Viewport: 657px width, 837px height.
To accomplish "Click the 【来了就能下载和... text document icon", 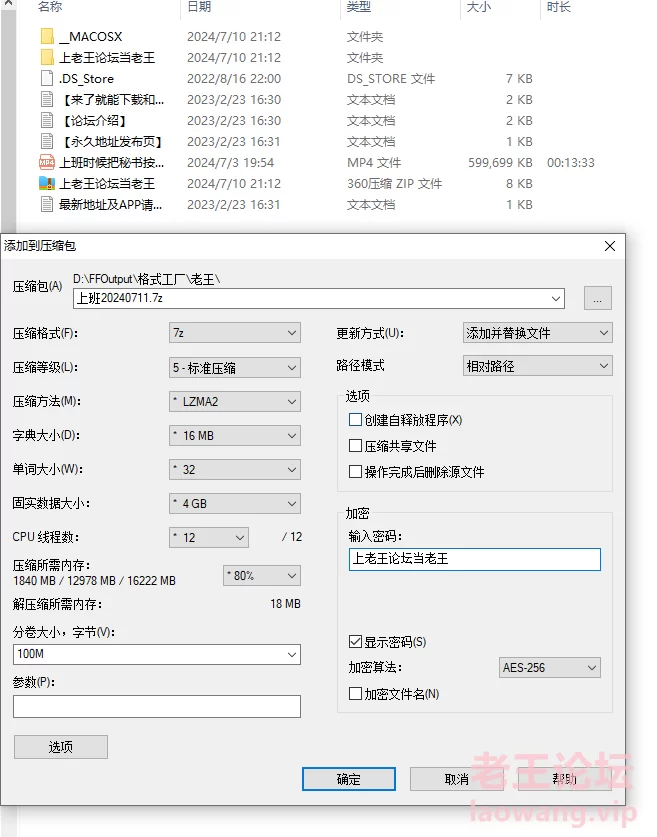I will (x=47, y=99).
